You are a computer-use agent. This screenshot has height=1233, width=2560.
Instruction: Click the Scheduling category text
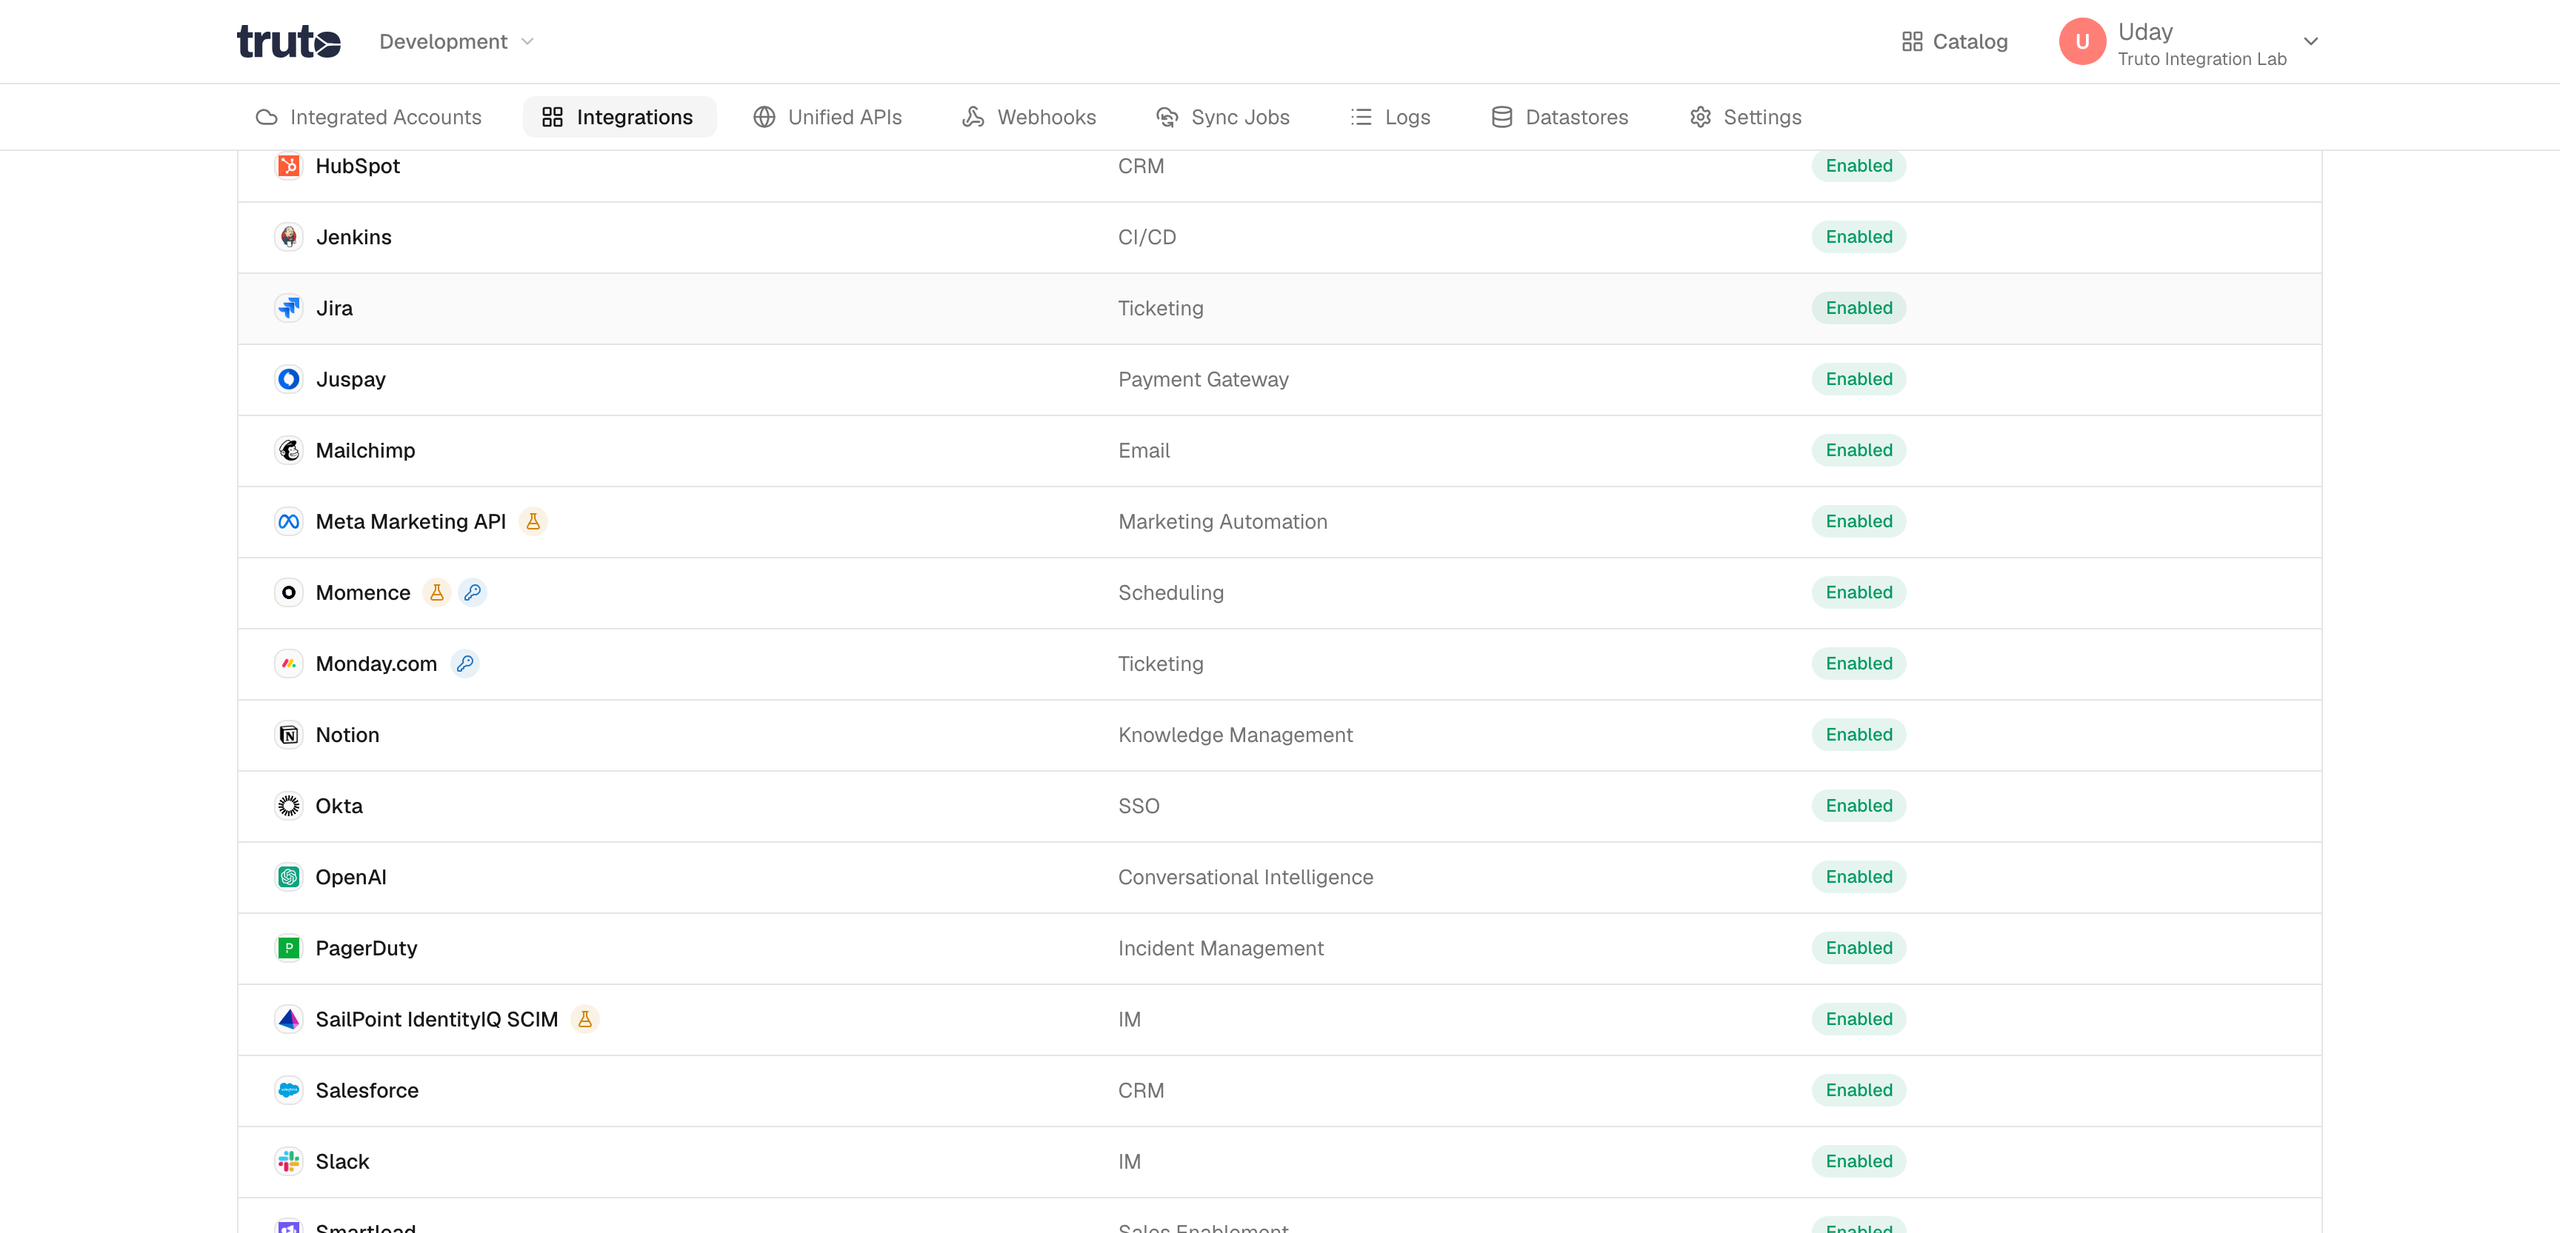coord(1170,592)
